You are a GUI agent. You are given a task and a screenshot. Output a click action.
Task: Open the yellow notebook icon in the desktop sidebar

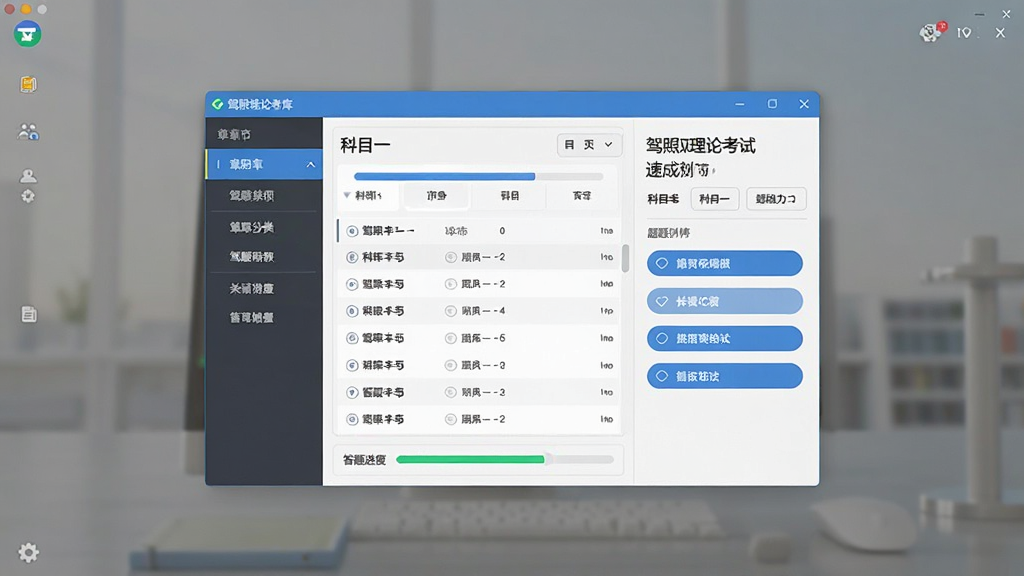[28, 84]
